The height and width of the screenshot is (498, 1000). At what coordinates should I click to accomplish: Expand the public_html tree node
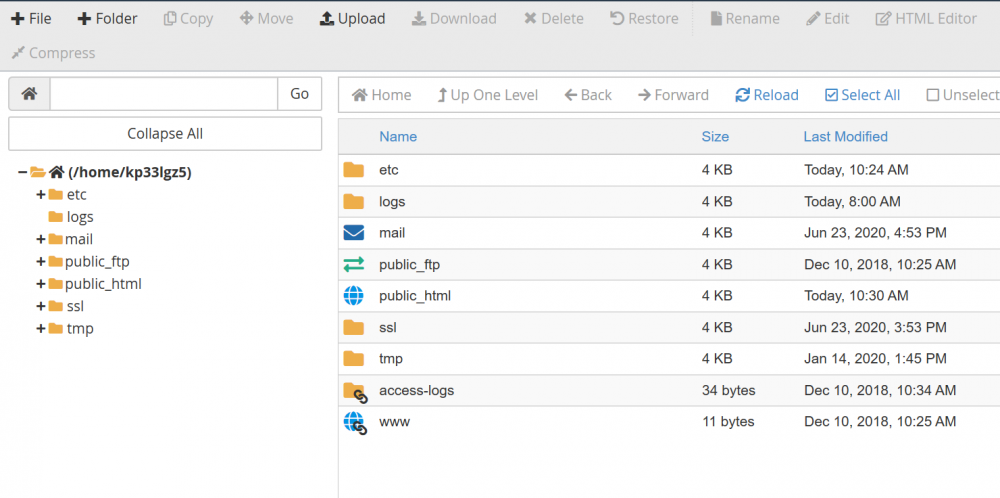(x=41, y=284)
